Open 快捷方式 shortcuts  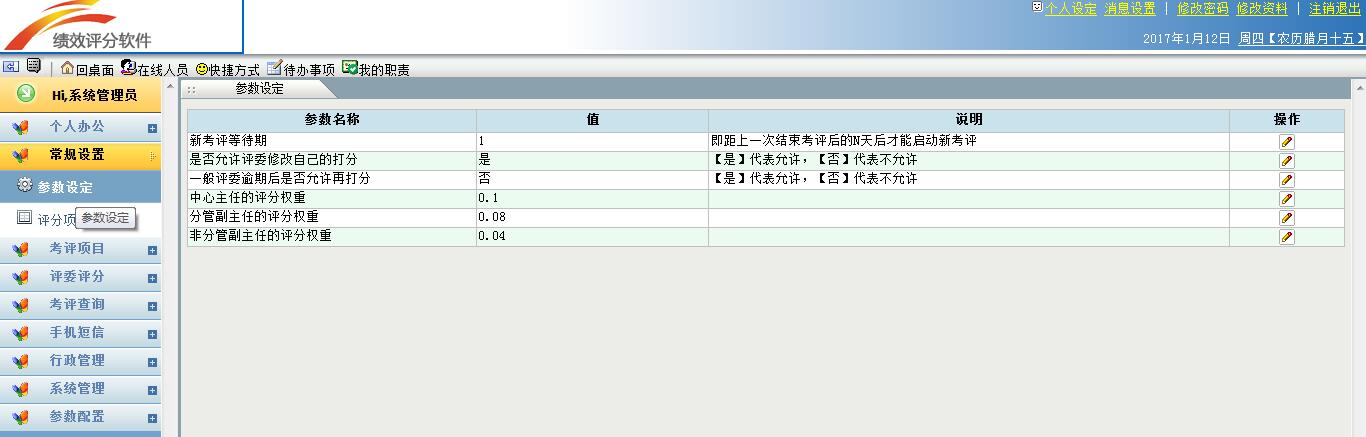(227, 69)
